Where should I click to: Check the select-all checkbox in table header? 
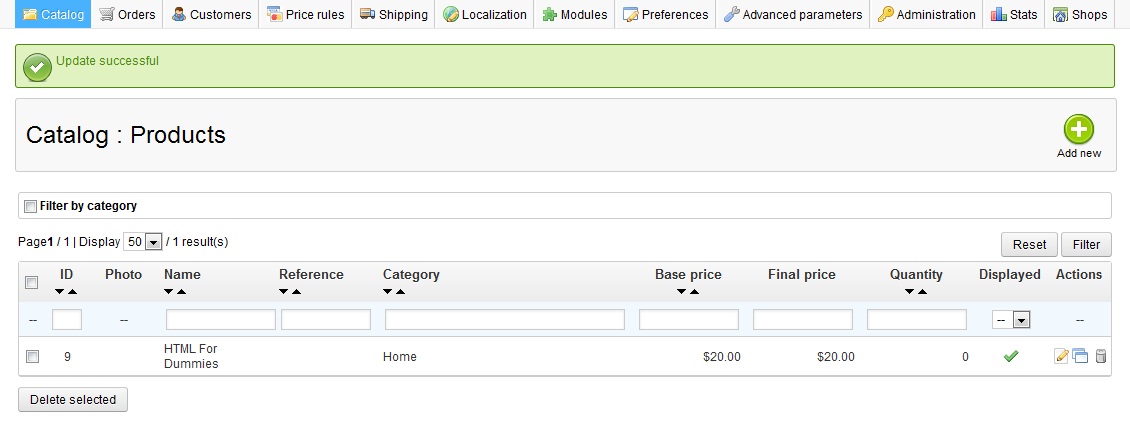(x=32, y=283)
